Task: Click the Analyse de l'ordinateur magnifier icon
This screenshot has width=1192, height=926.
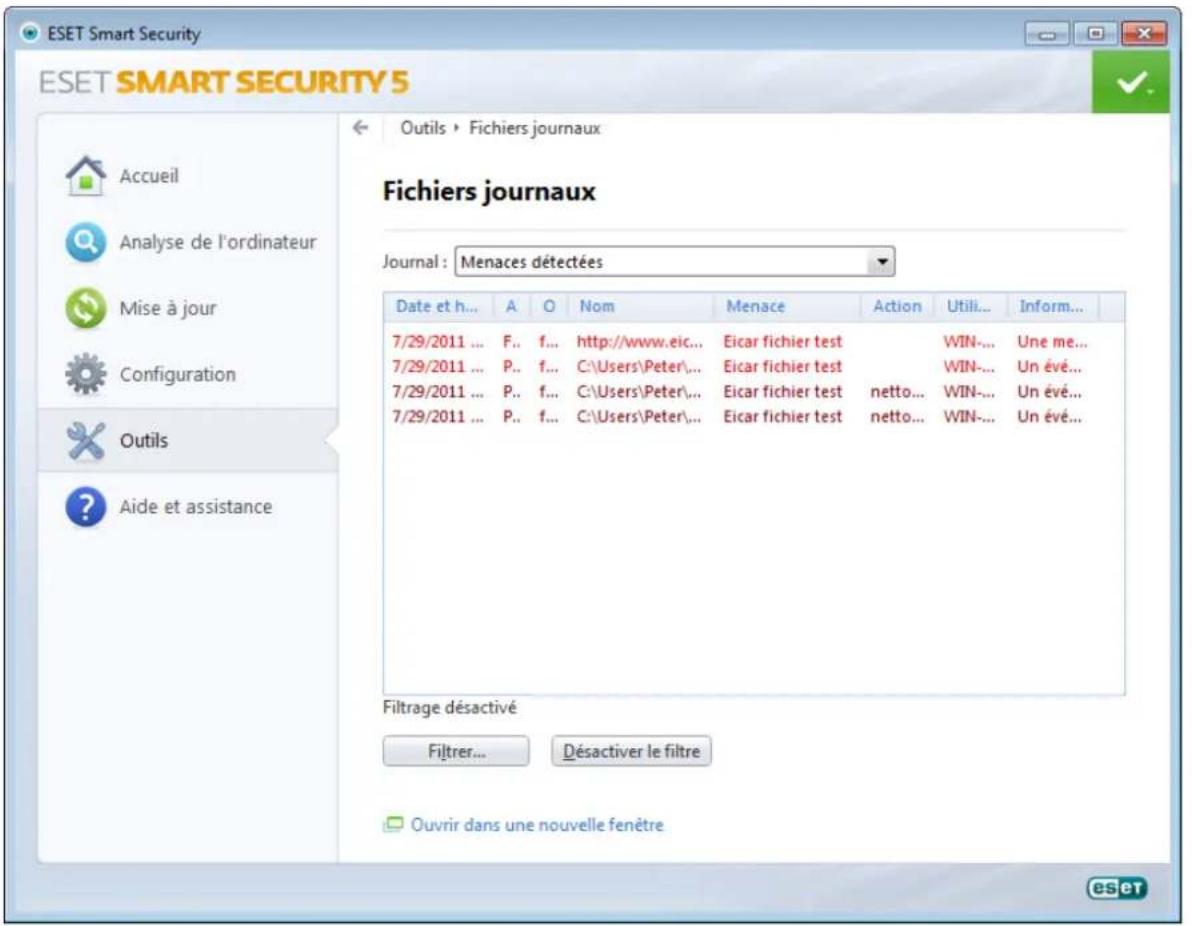Action: point(86,243)
